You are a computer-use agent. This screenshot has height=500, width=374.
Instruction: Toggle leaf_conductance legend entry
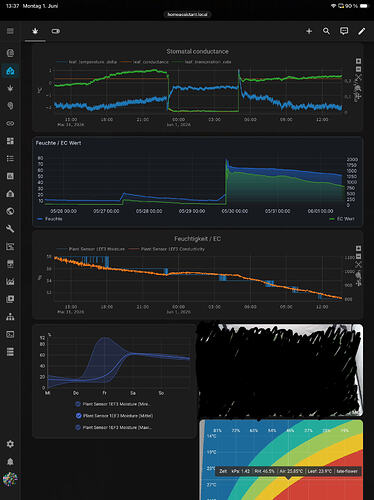tap(144, 62)
